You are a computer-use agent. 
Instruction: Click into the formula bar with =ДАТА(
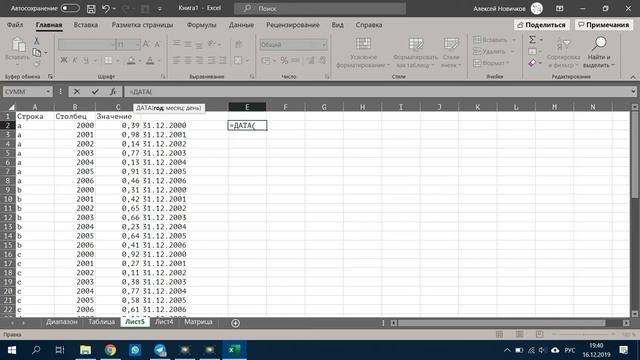pyautogui.click(x=377, y=92)
